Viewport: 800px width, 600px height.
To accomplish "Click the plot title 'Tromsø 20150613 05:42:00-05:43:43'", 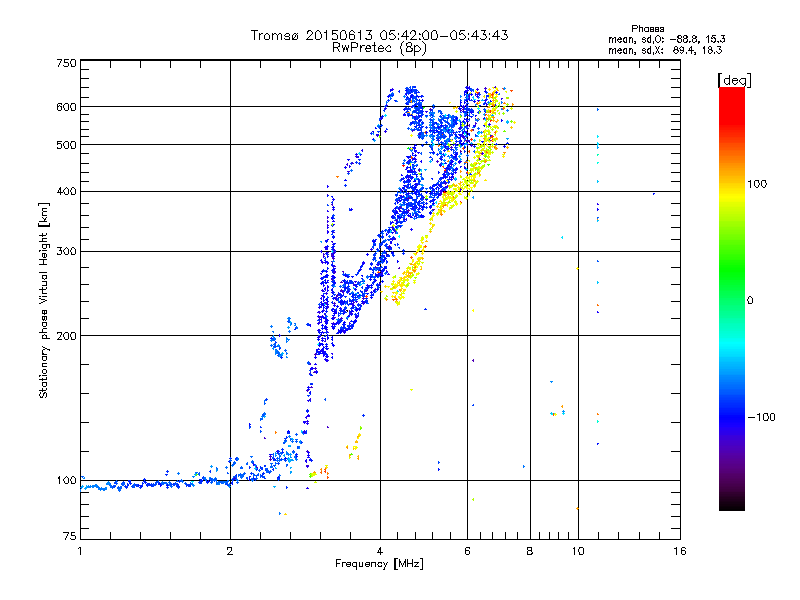I will [x=379, y=35].
